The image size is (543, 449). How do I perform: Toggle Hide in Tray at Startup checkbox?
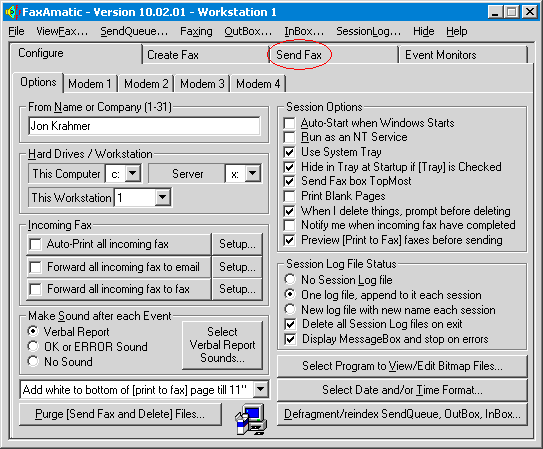coord(289,167)
